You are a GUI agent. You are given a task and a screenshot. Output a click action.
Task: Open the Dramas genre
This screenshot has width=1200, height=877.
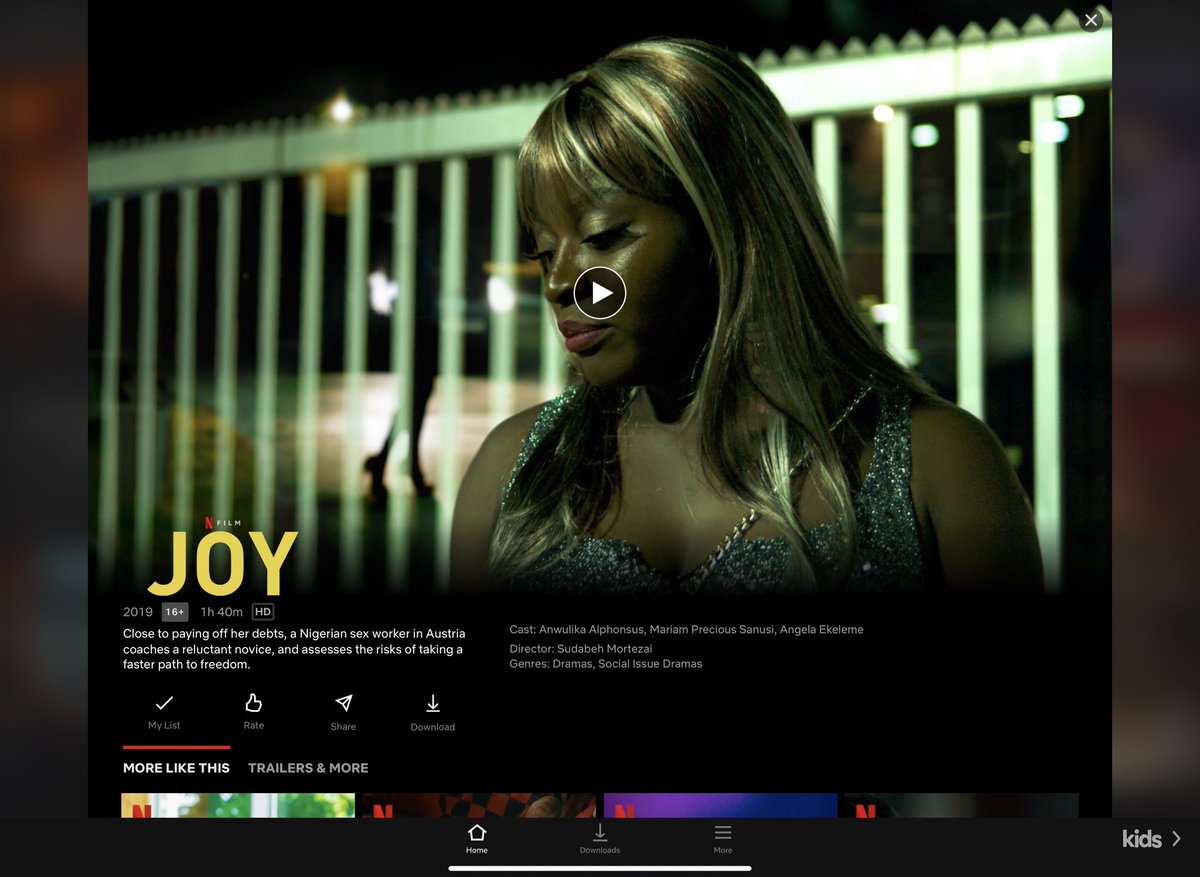(571, 664)
